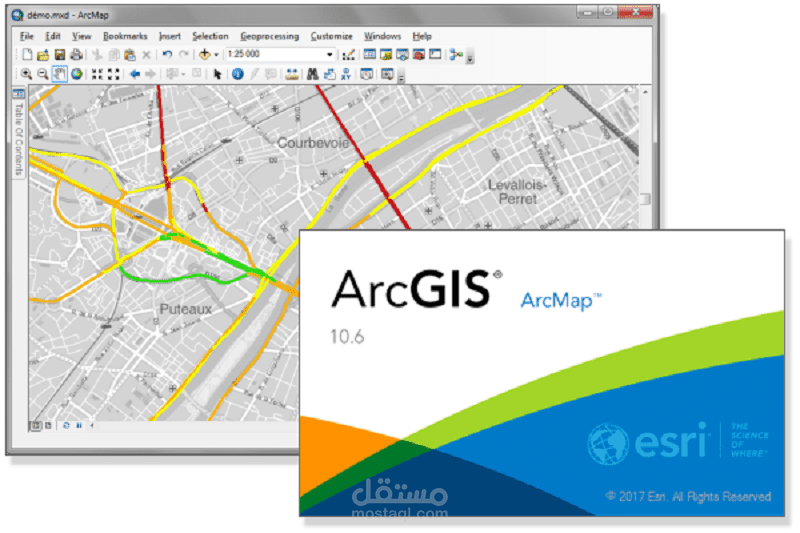Select the Pan hand tool
This screenshot has height=533, width=800.
coord(59,74)
